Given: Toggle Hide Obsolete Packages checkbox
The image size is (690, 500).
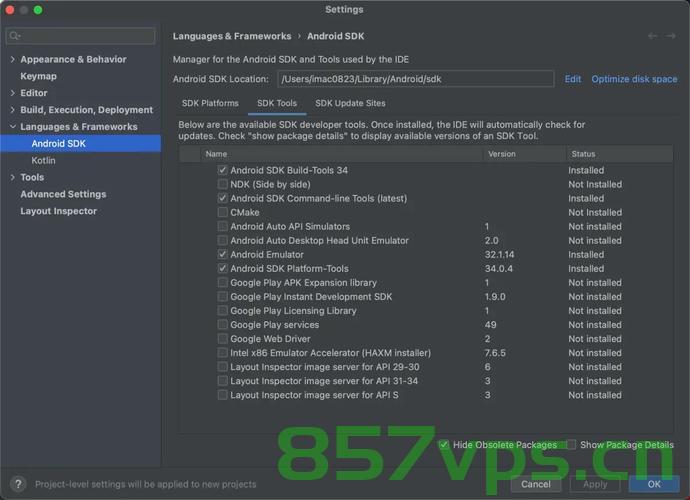Looking at the screenshot, I should (444, 445).
